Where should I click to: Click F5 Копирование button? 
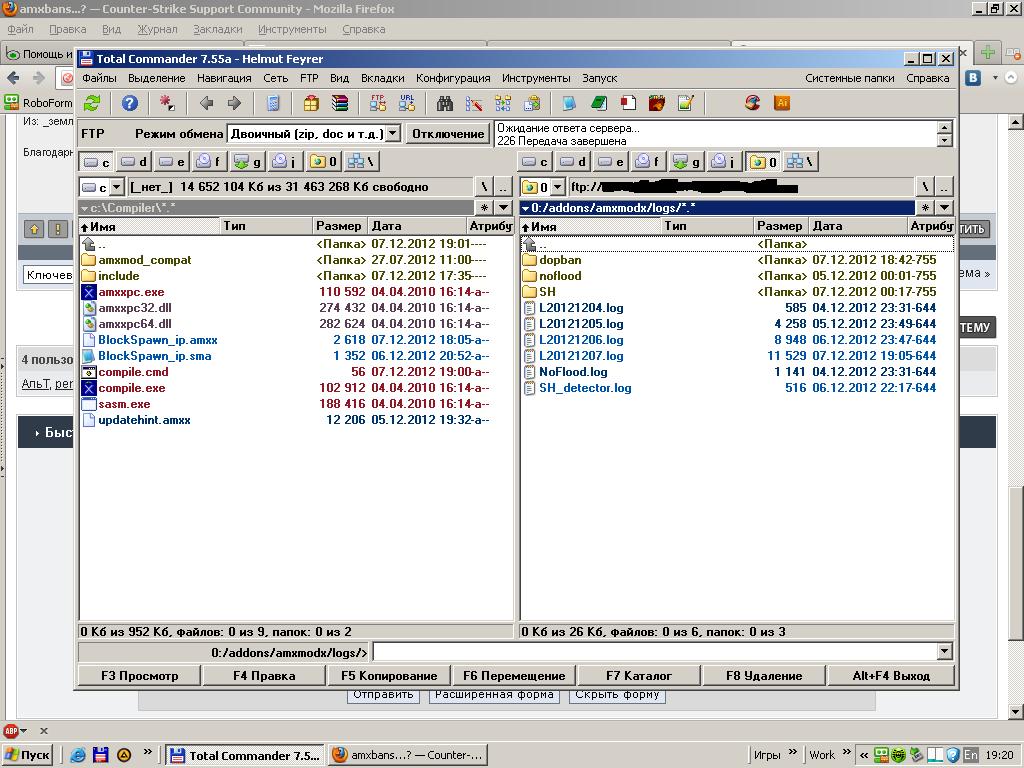[389, 676]
